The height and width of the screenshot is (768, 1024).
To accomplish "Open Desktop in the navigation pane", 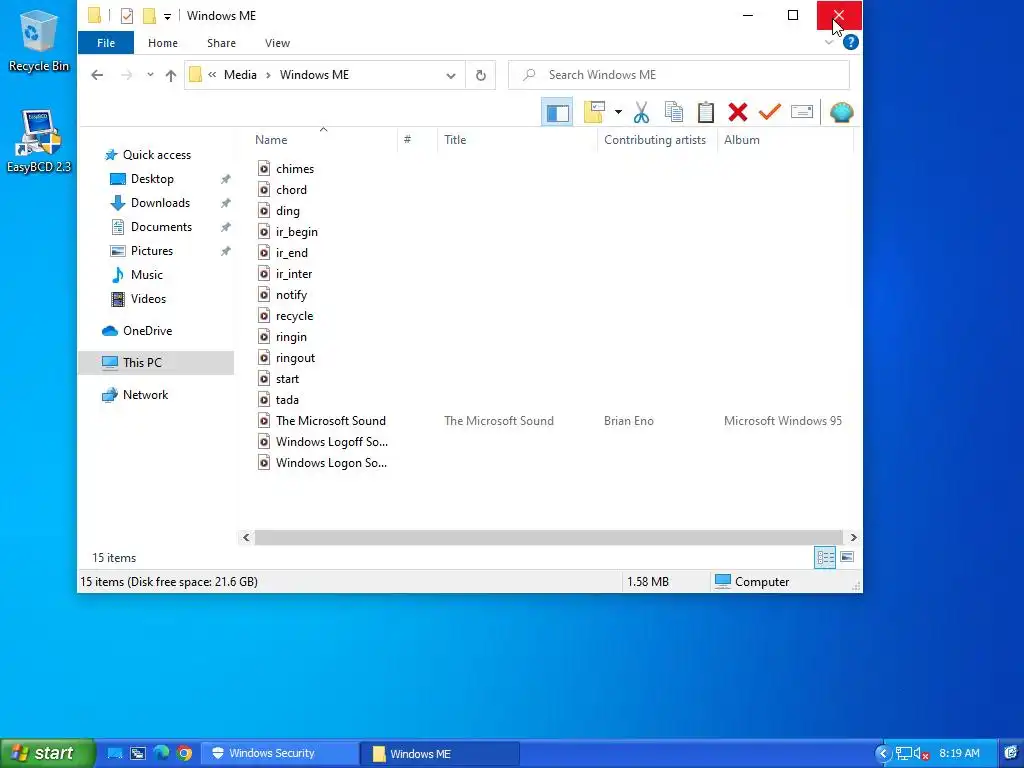I will [152, 179].
